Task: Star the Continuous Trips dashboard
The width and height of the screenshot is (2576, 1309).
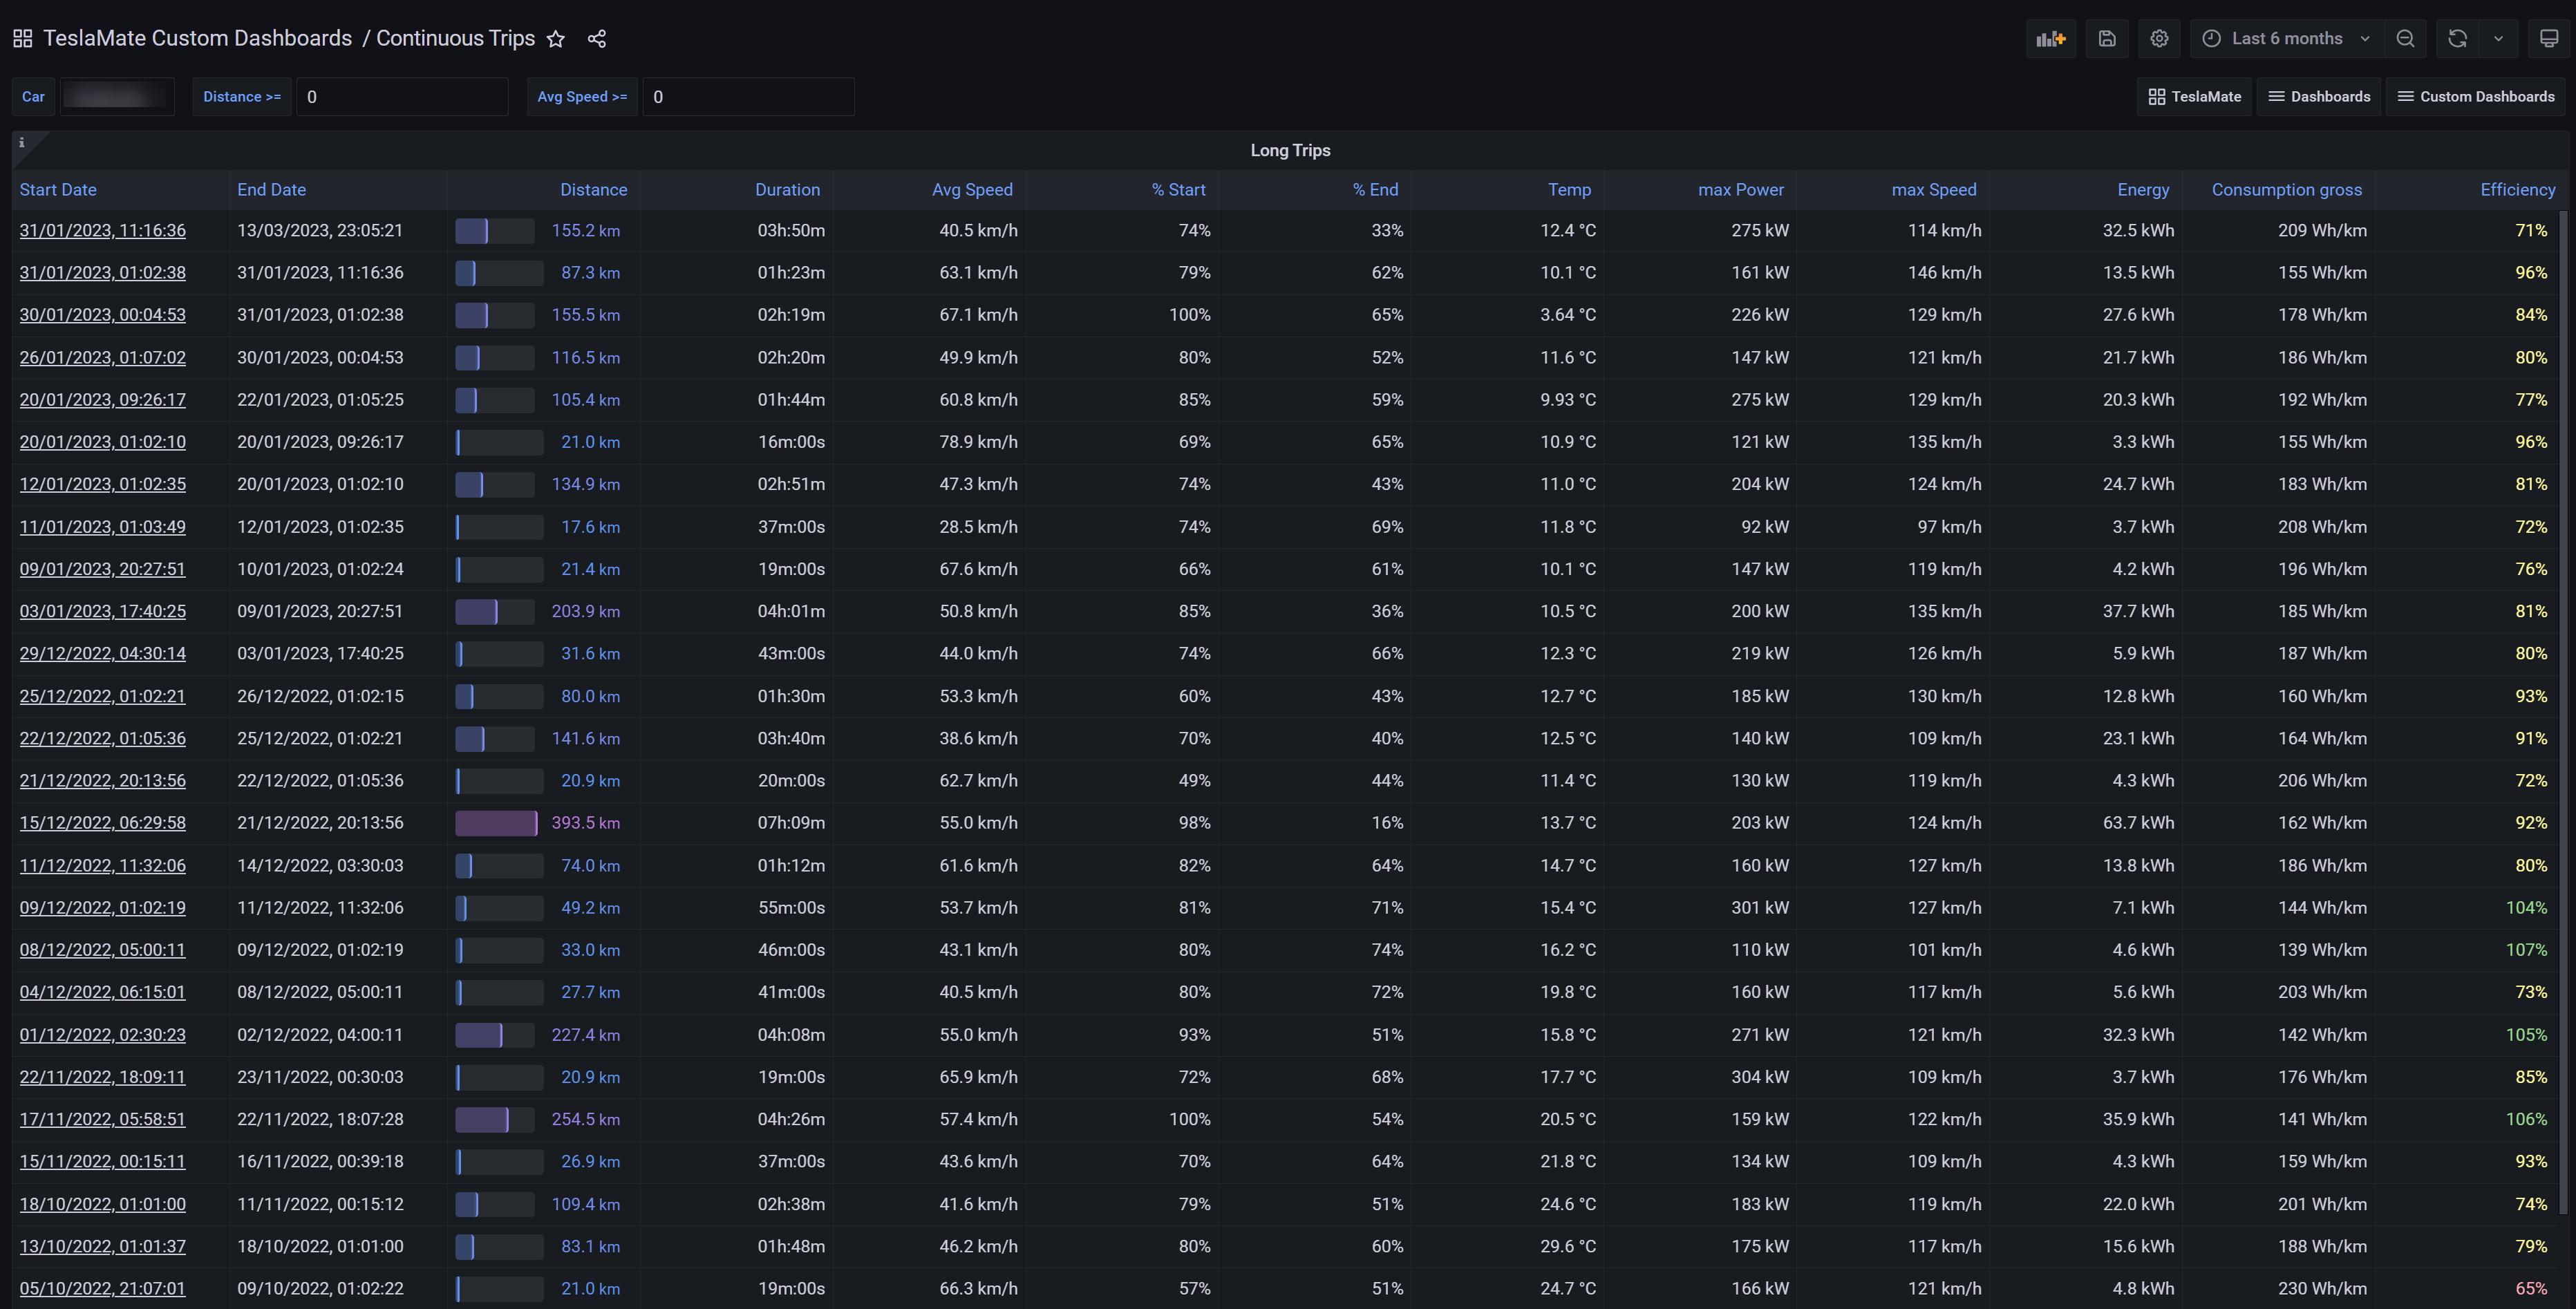Action: (556, 39)
